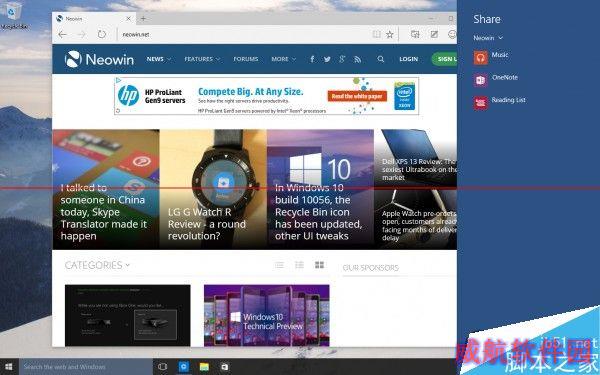The image size is (600, 375).
Task: Open the web note edit icon
Action: [x=434, y=34]
